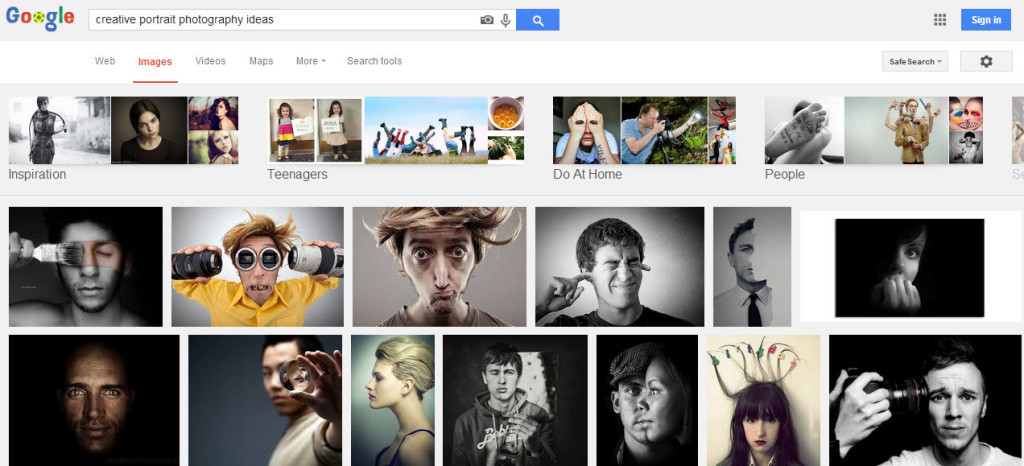This screenshot has width=1024, height=466.
Task: Open Search tools options
Action: [x=374, y=61]
